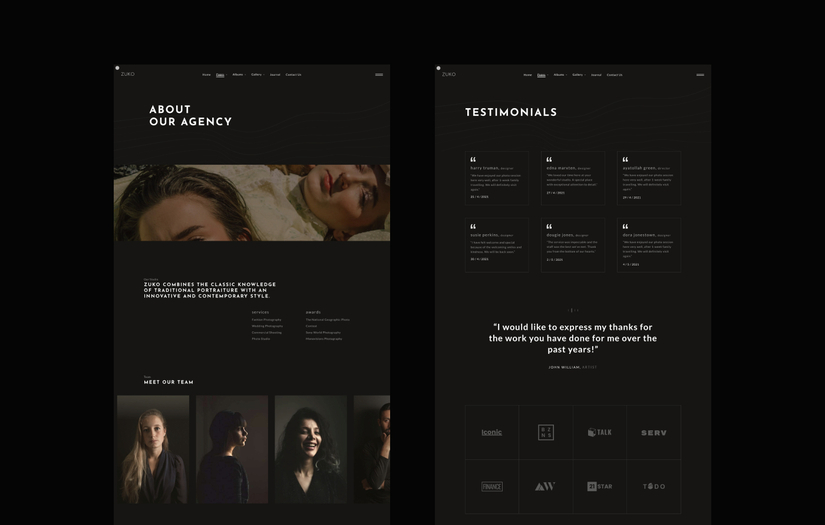Click Journal in the Testimonials page navigation
This screenshot has height=525, width=825.
596,75
